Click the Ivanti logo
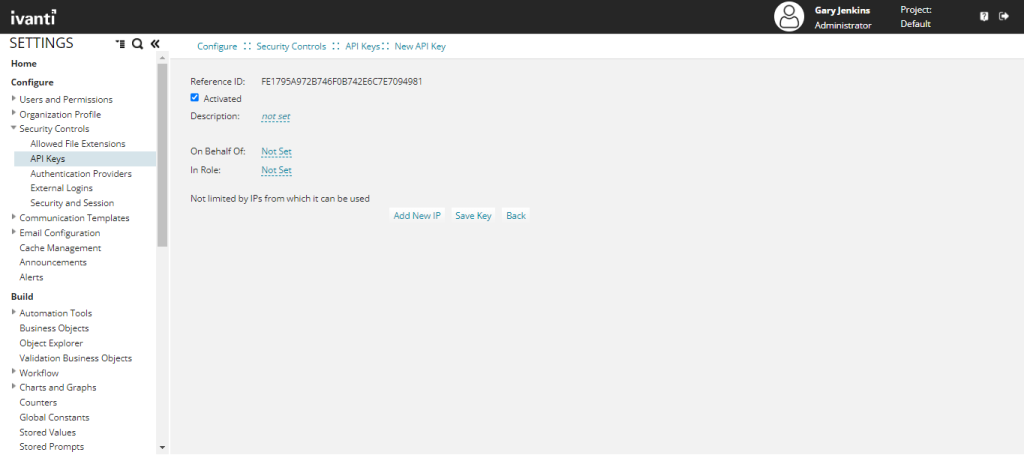 coord(33,16)
